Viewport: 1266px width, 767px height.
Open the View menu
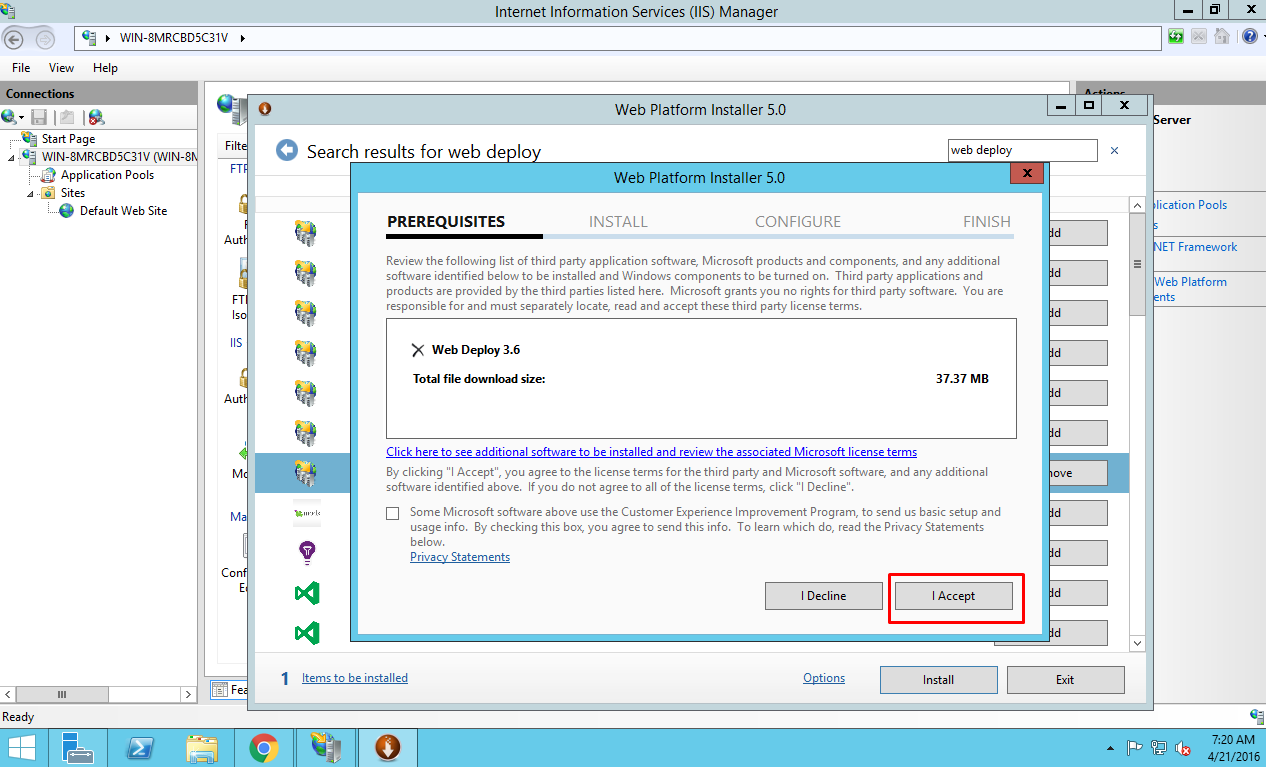click(61, 68)
